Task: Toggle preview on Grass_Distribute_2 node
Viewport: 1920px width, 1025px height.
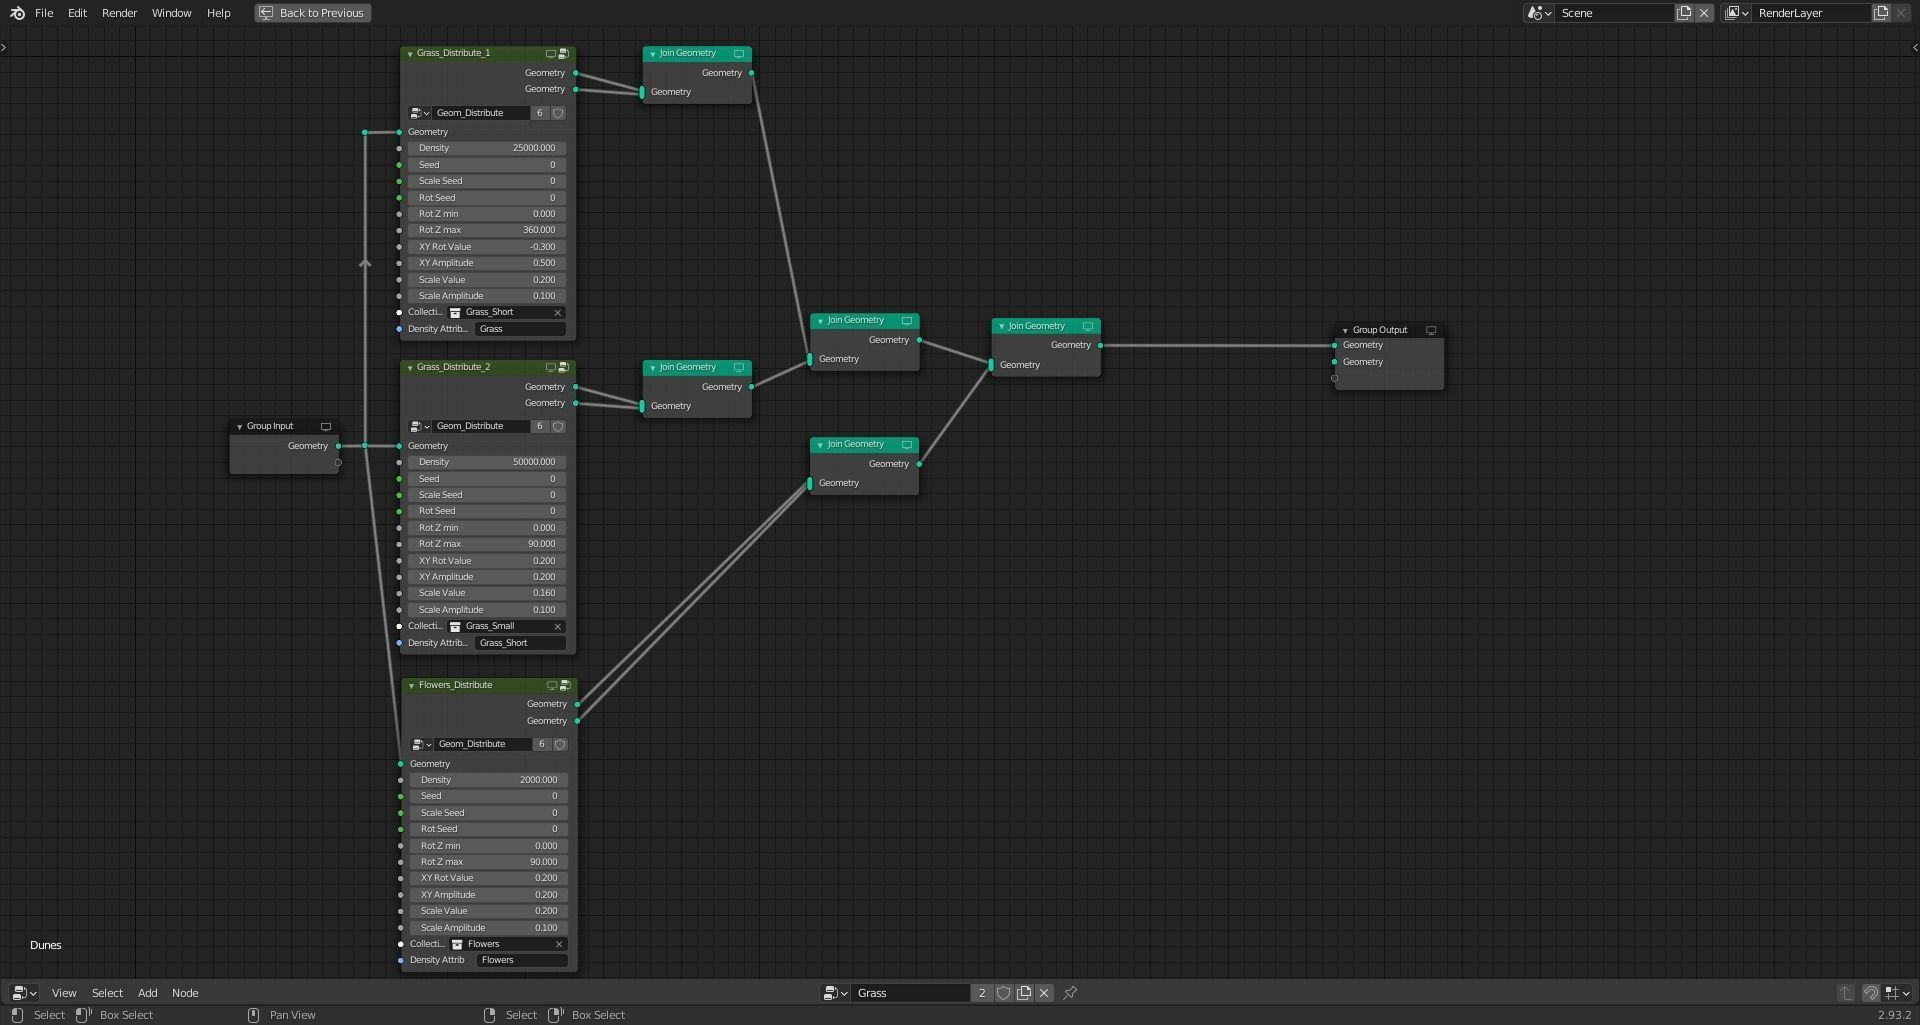Action: [550, 367]
